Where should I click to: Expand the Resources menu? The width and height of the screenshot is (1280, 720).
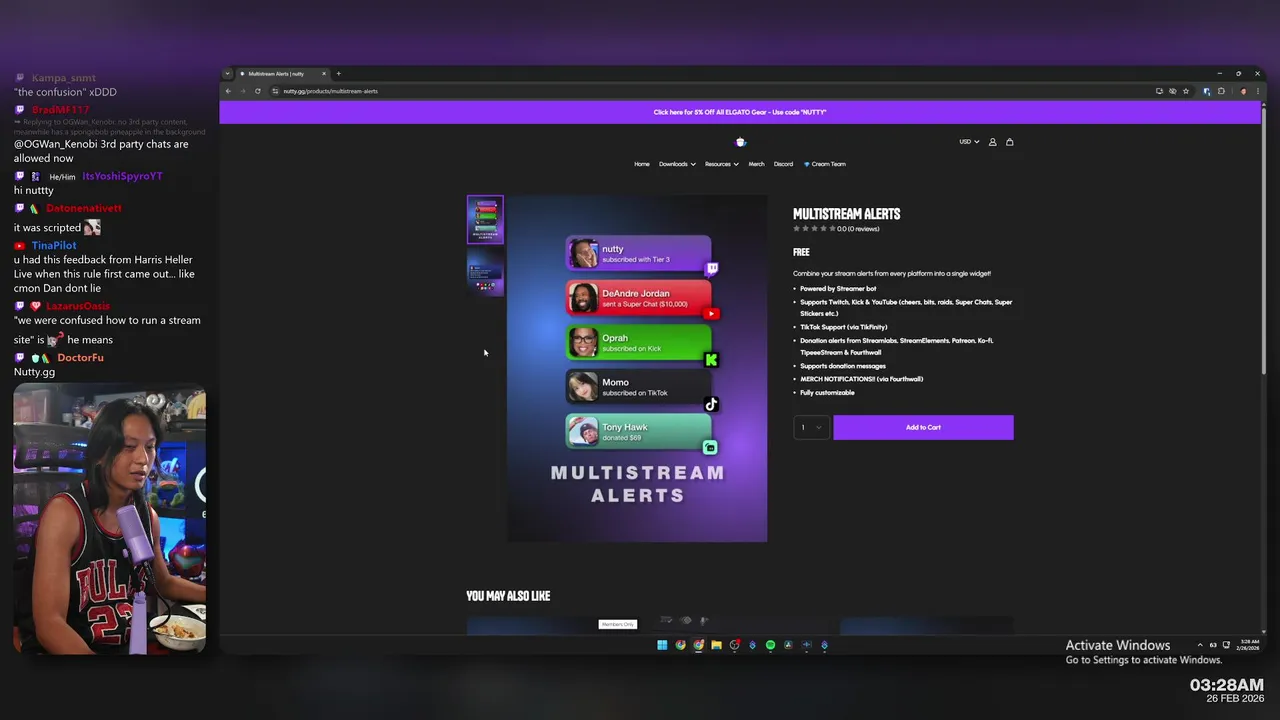721,164
